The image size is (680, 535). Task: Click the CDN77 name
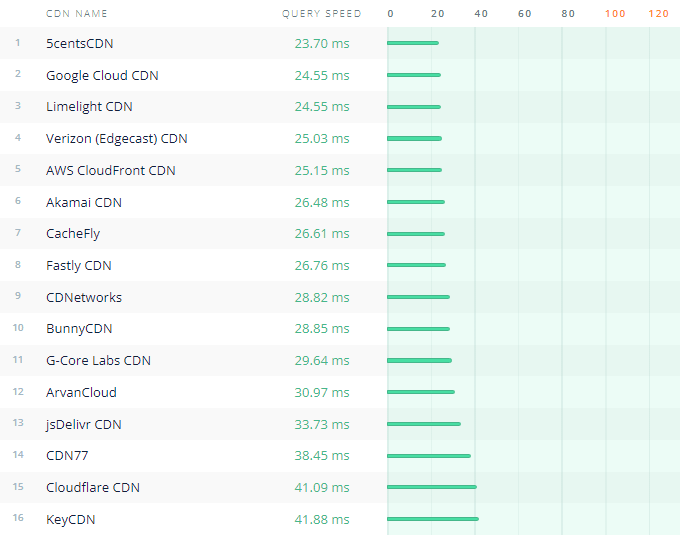pyautogui.click(x=67, y=456)
